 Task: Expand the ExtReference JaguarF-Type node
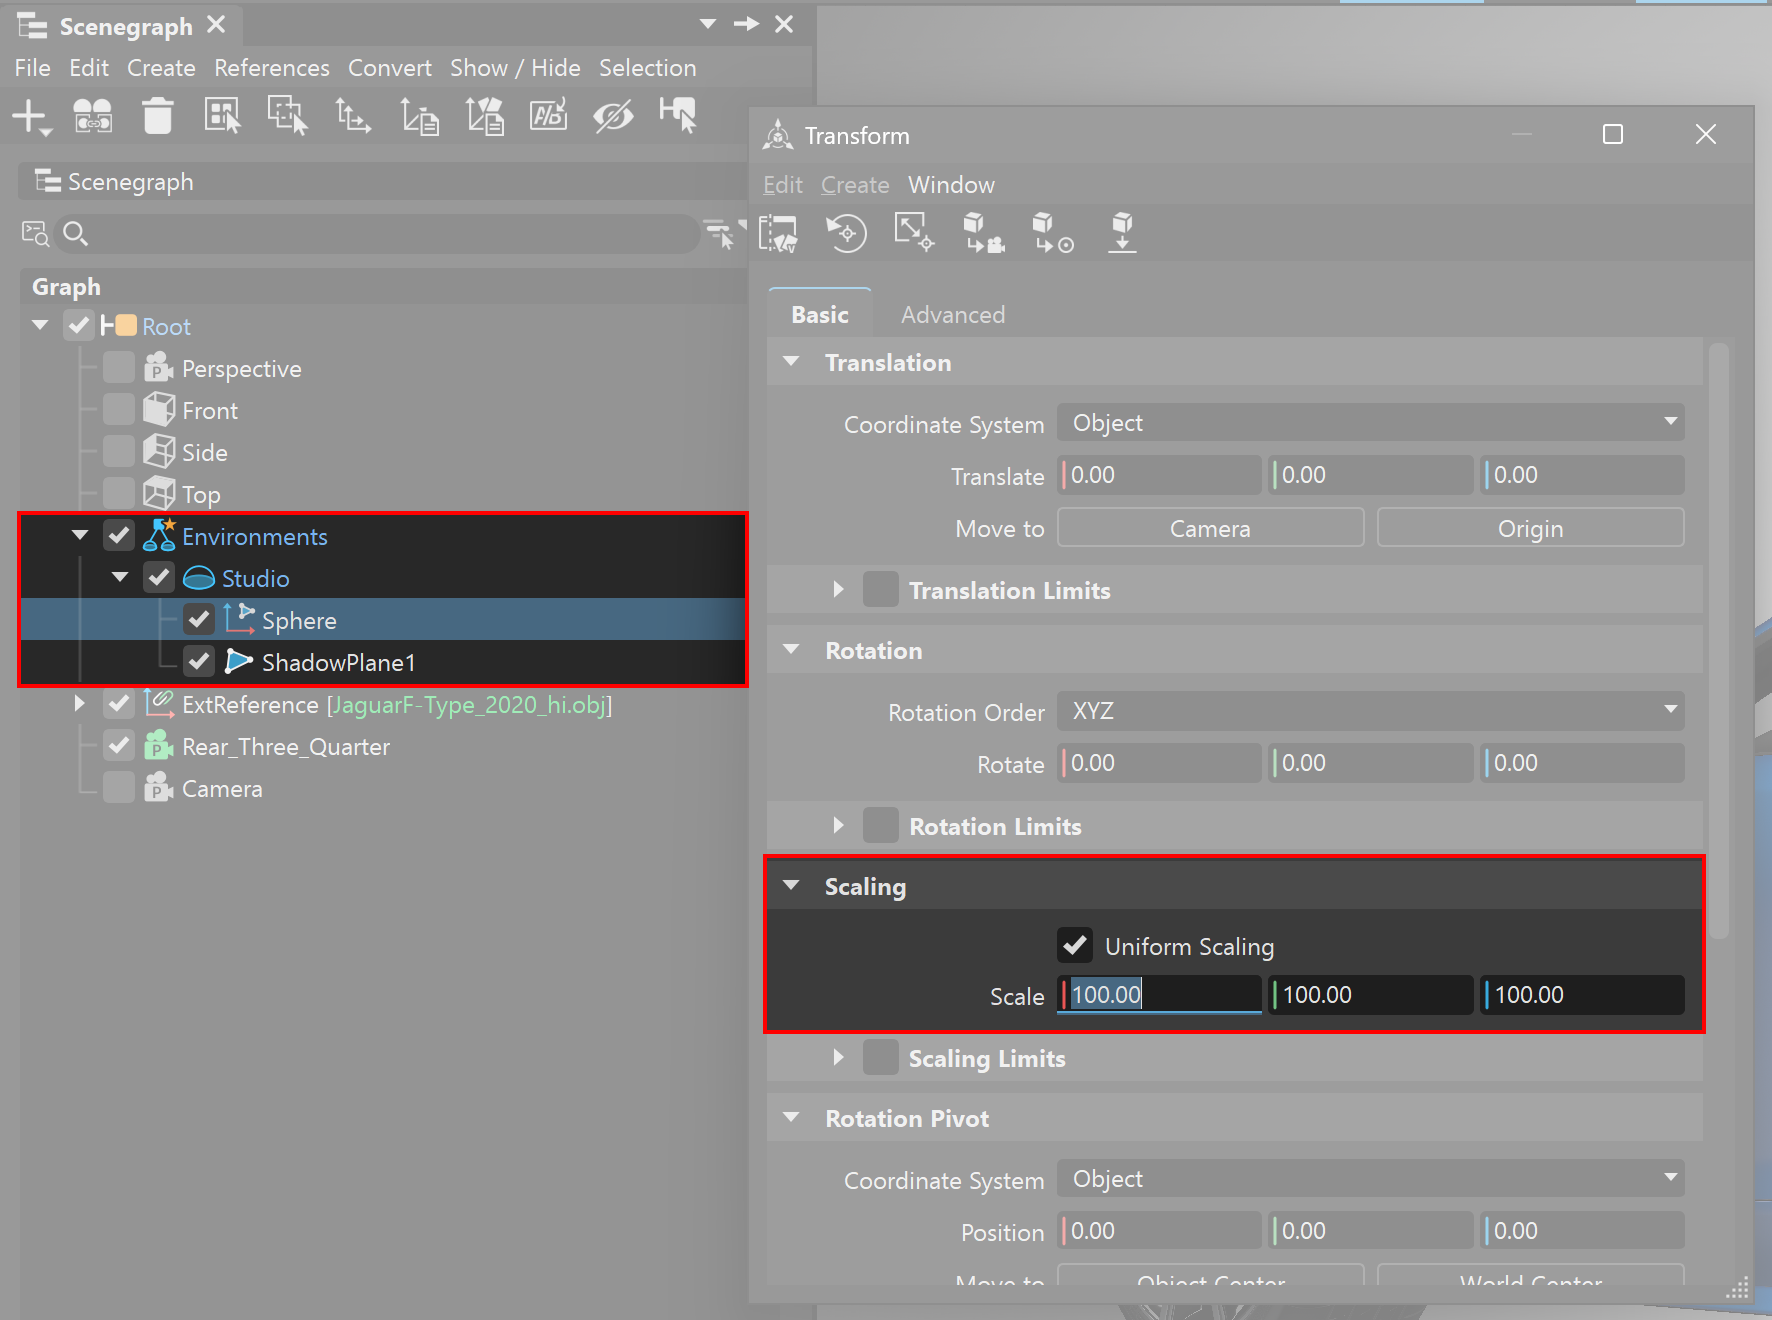click(x=79, y=704)
